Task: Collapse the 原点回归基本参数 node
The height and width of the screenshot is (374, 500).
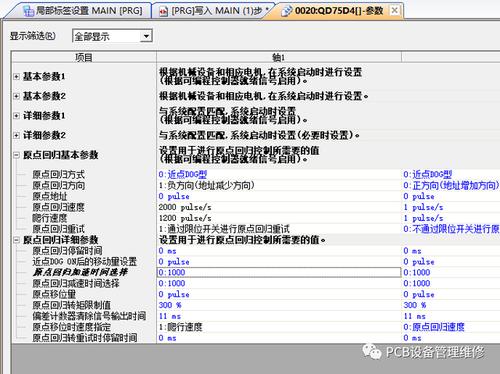Action: (x=16, y=155)
